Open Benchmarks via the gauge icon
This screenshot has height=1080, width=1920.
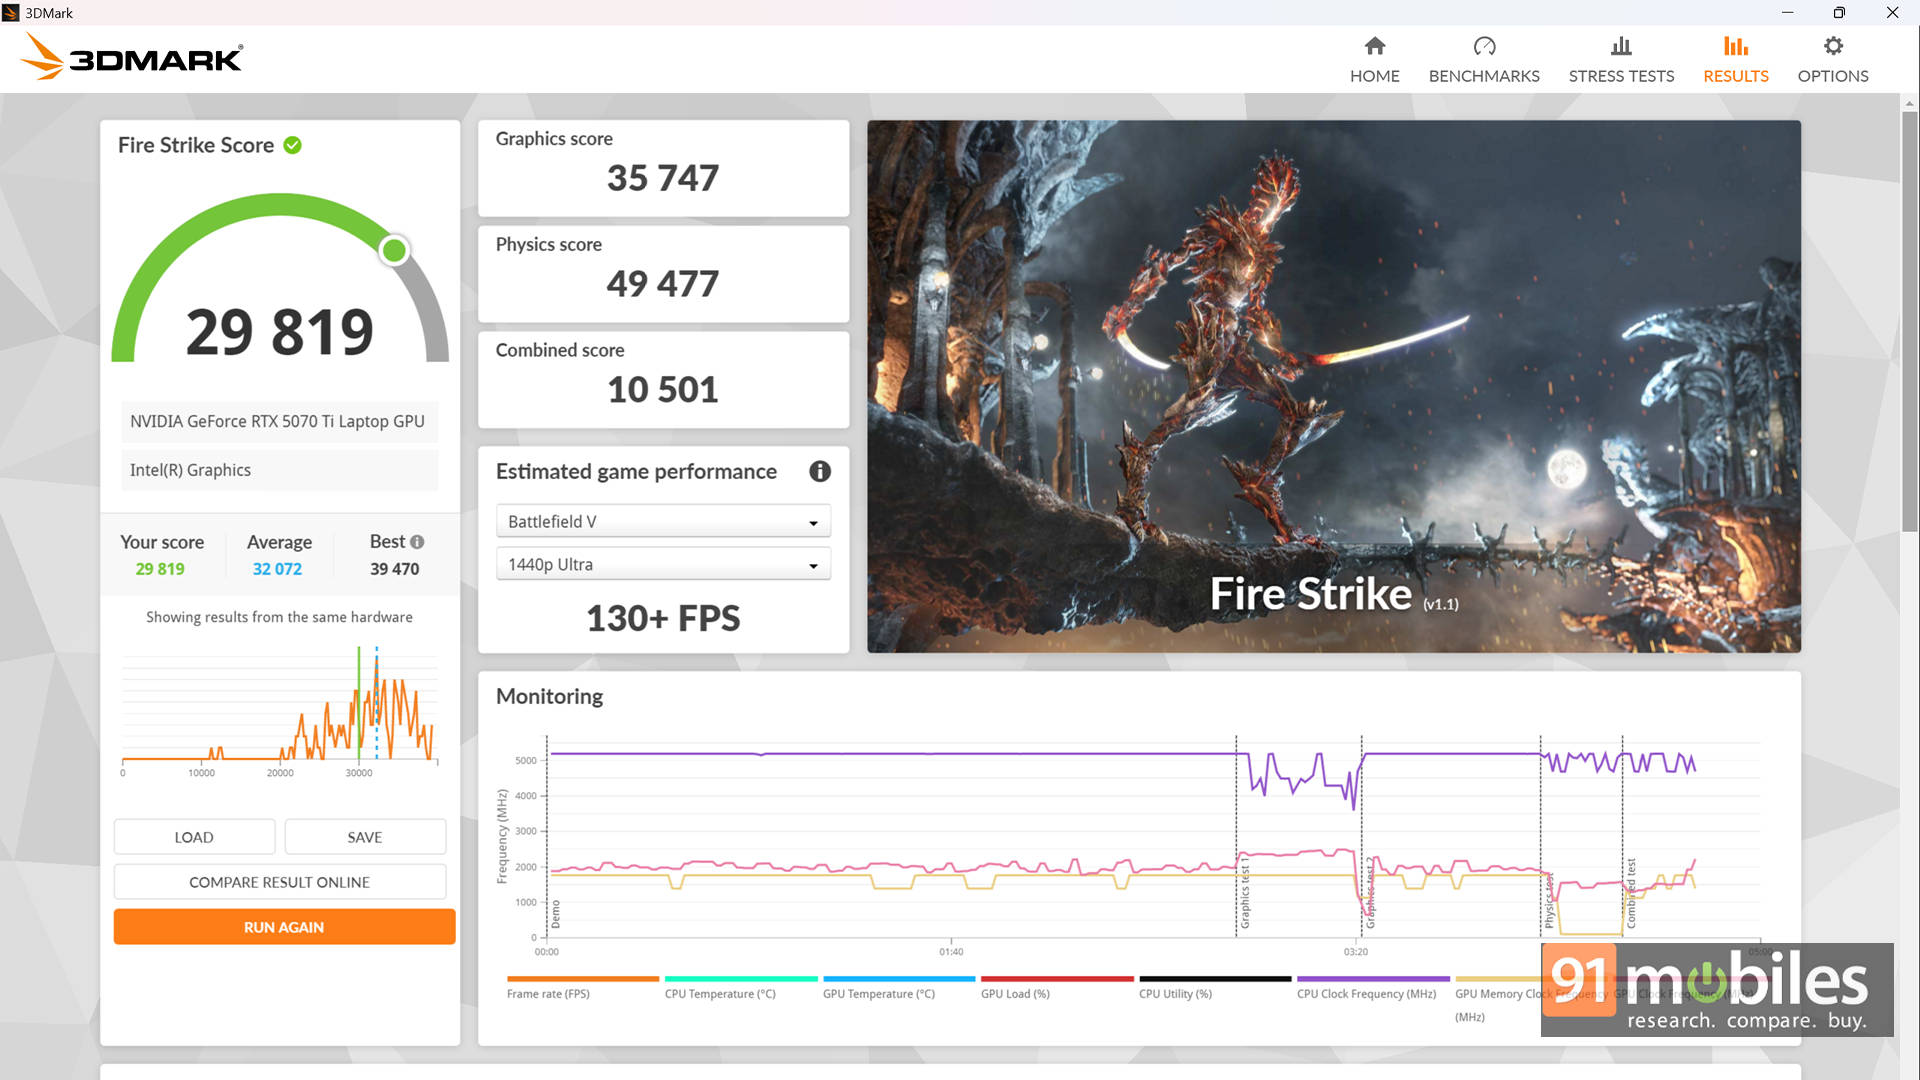point(1484,46)
